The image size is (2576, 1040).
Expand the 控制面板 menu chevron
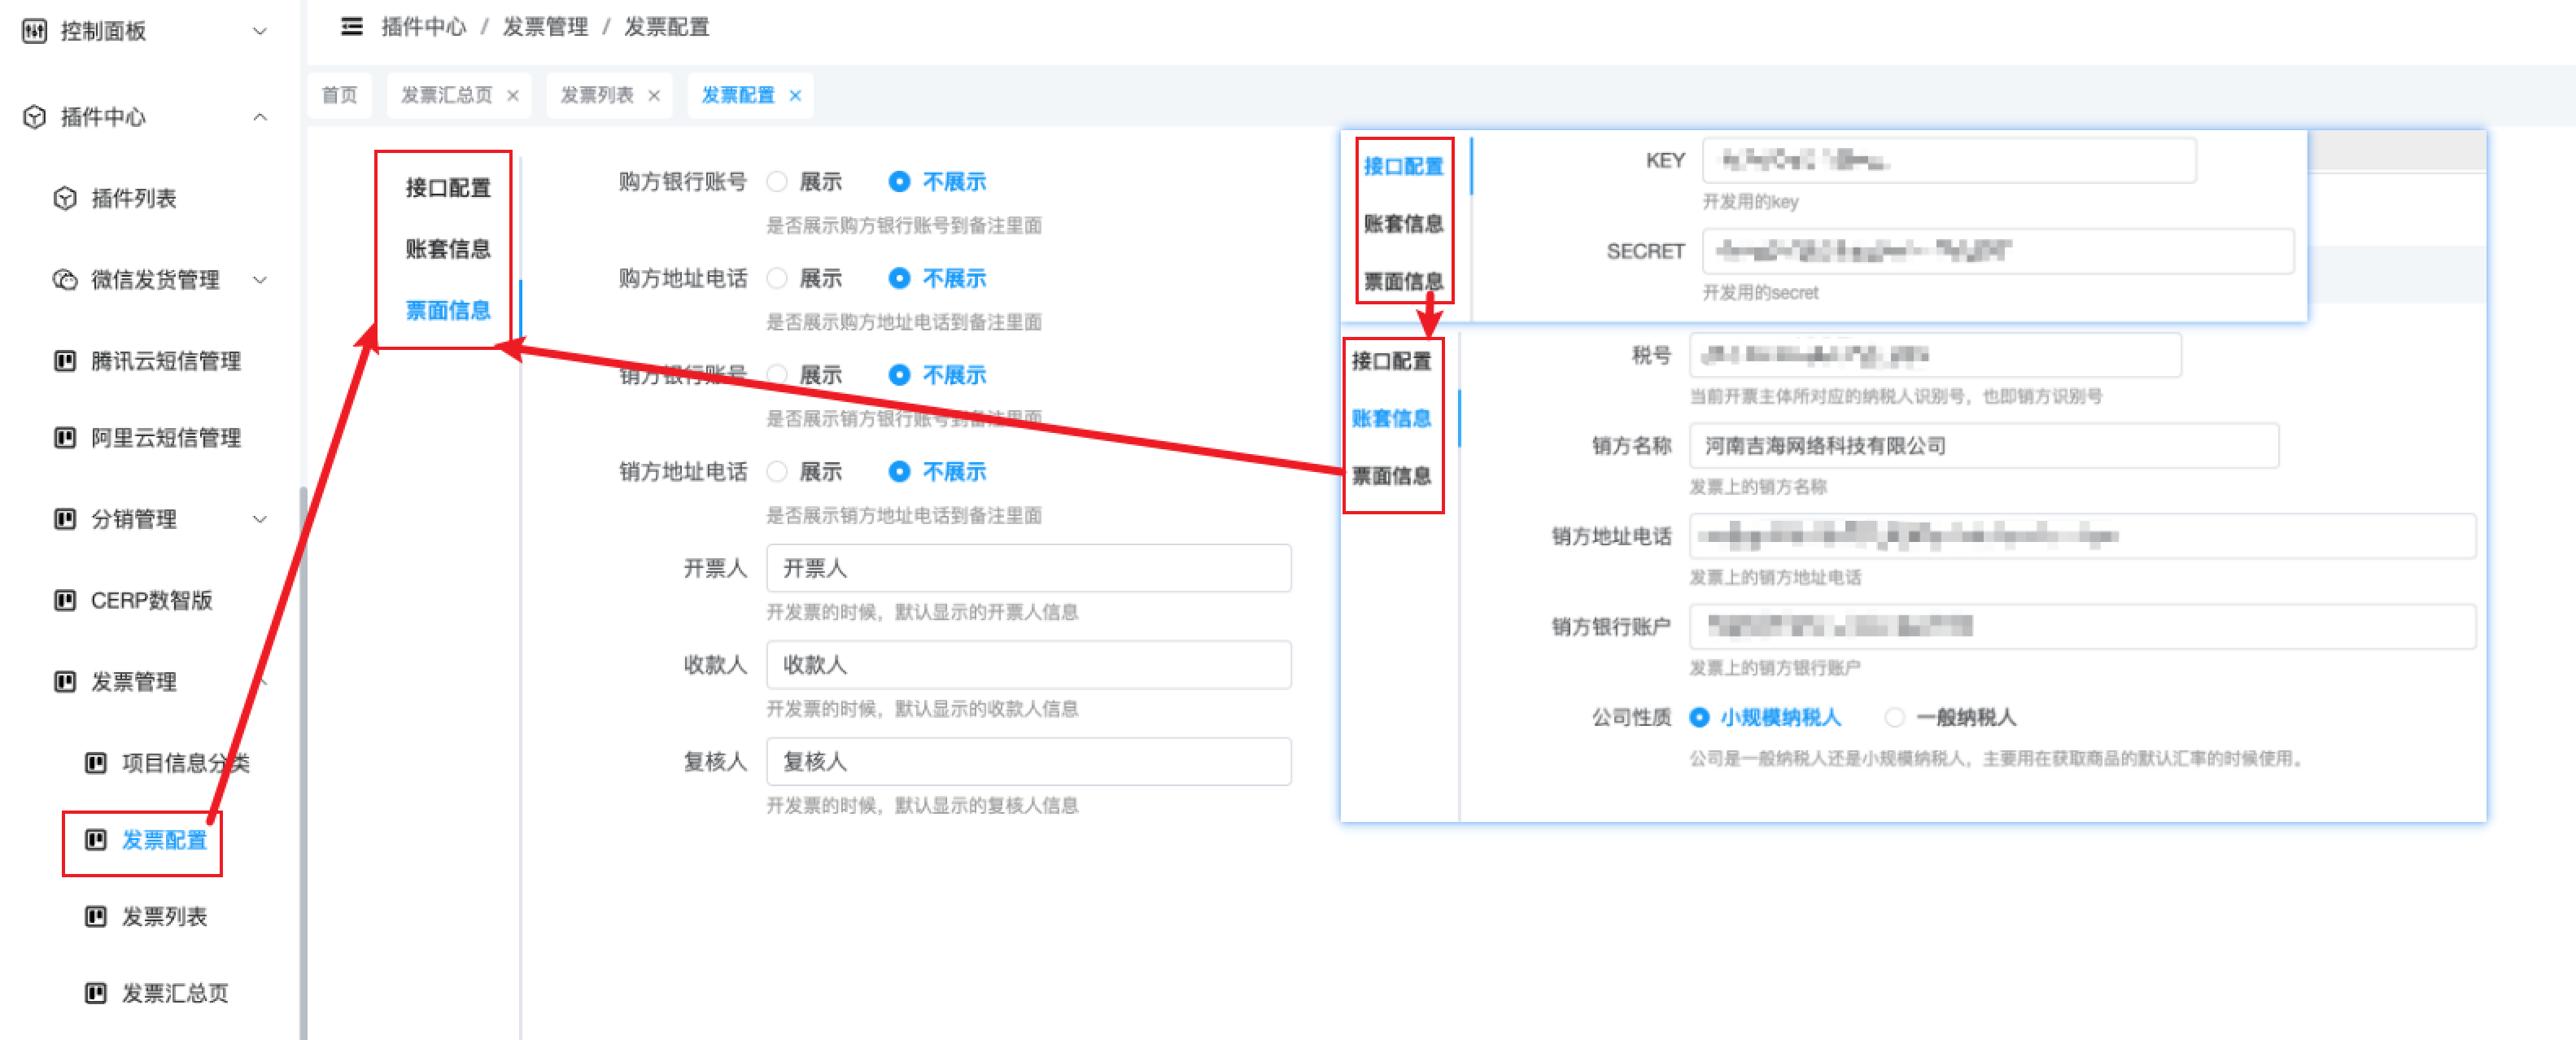click(260, 31)
